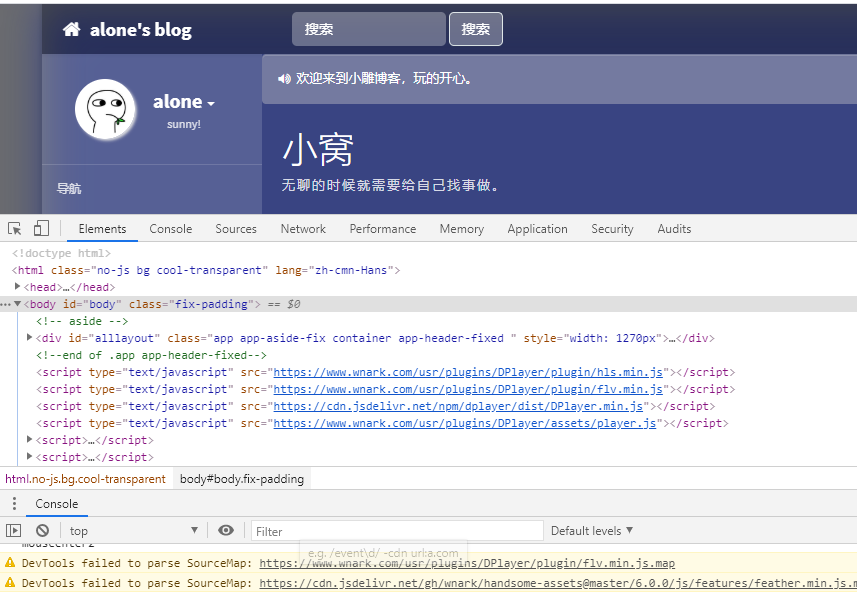Open the top JavaScript context dropdown
The image size is (857, 595).
pyautogui.click(x=133, y=531)
